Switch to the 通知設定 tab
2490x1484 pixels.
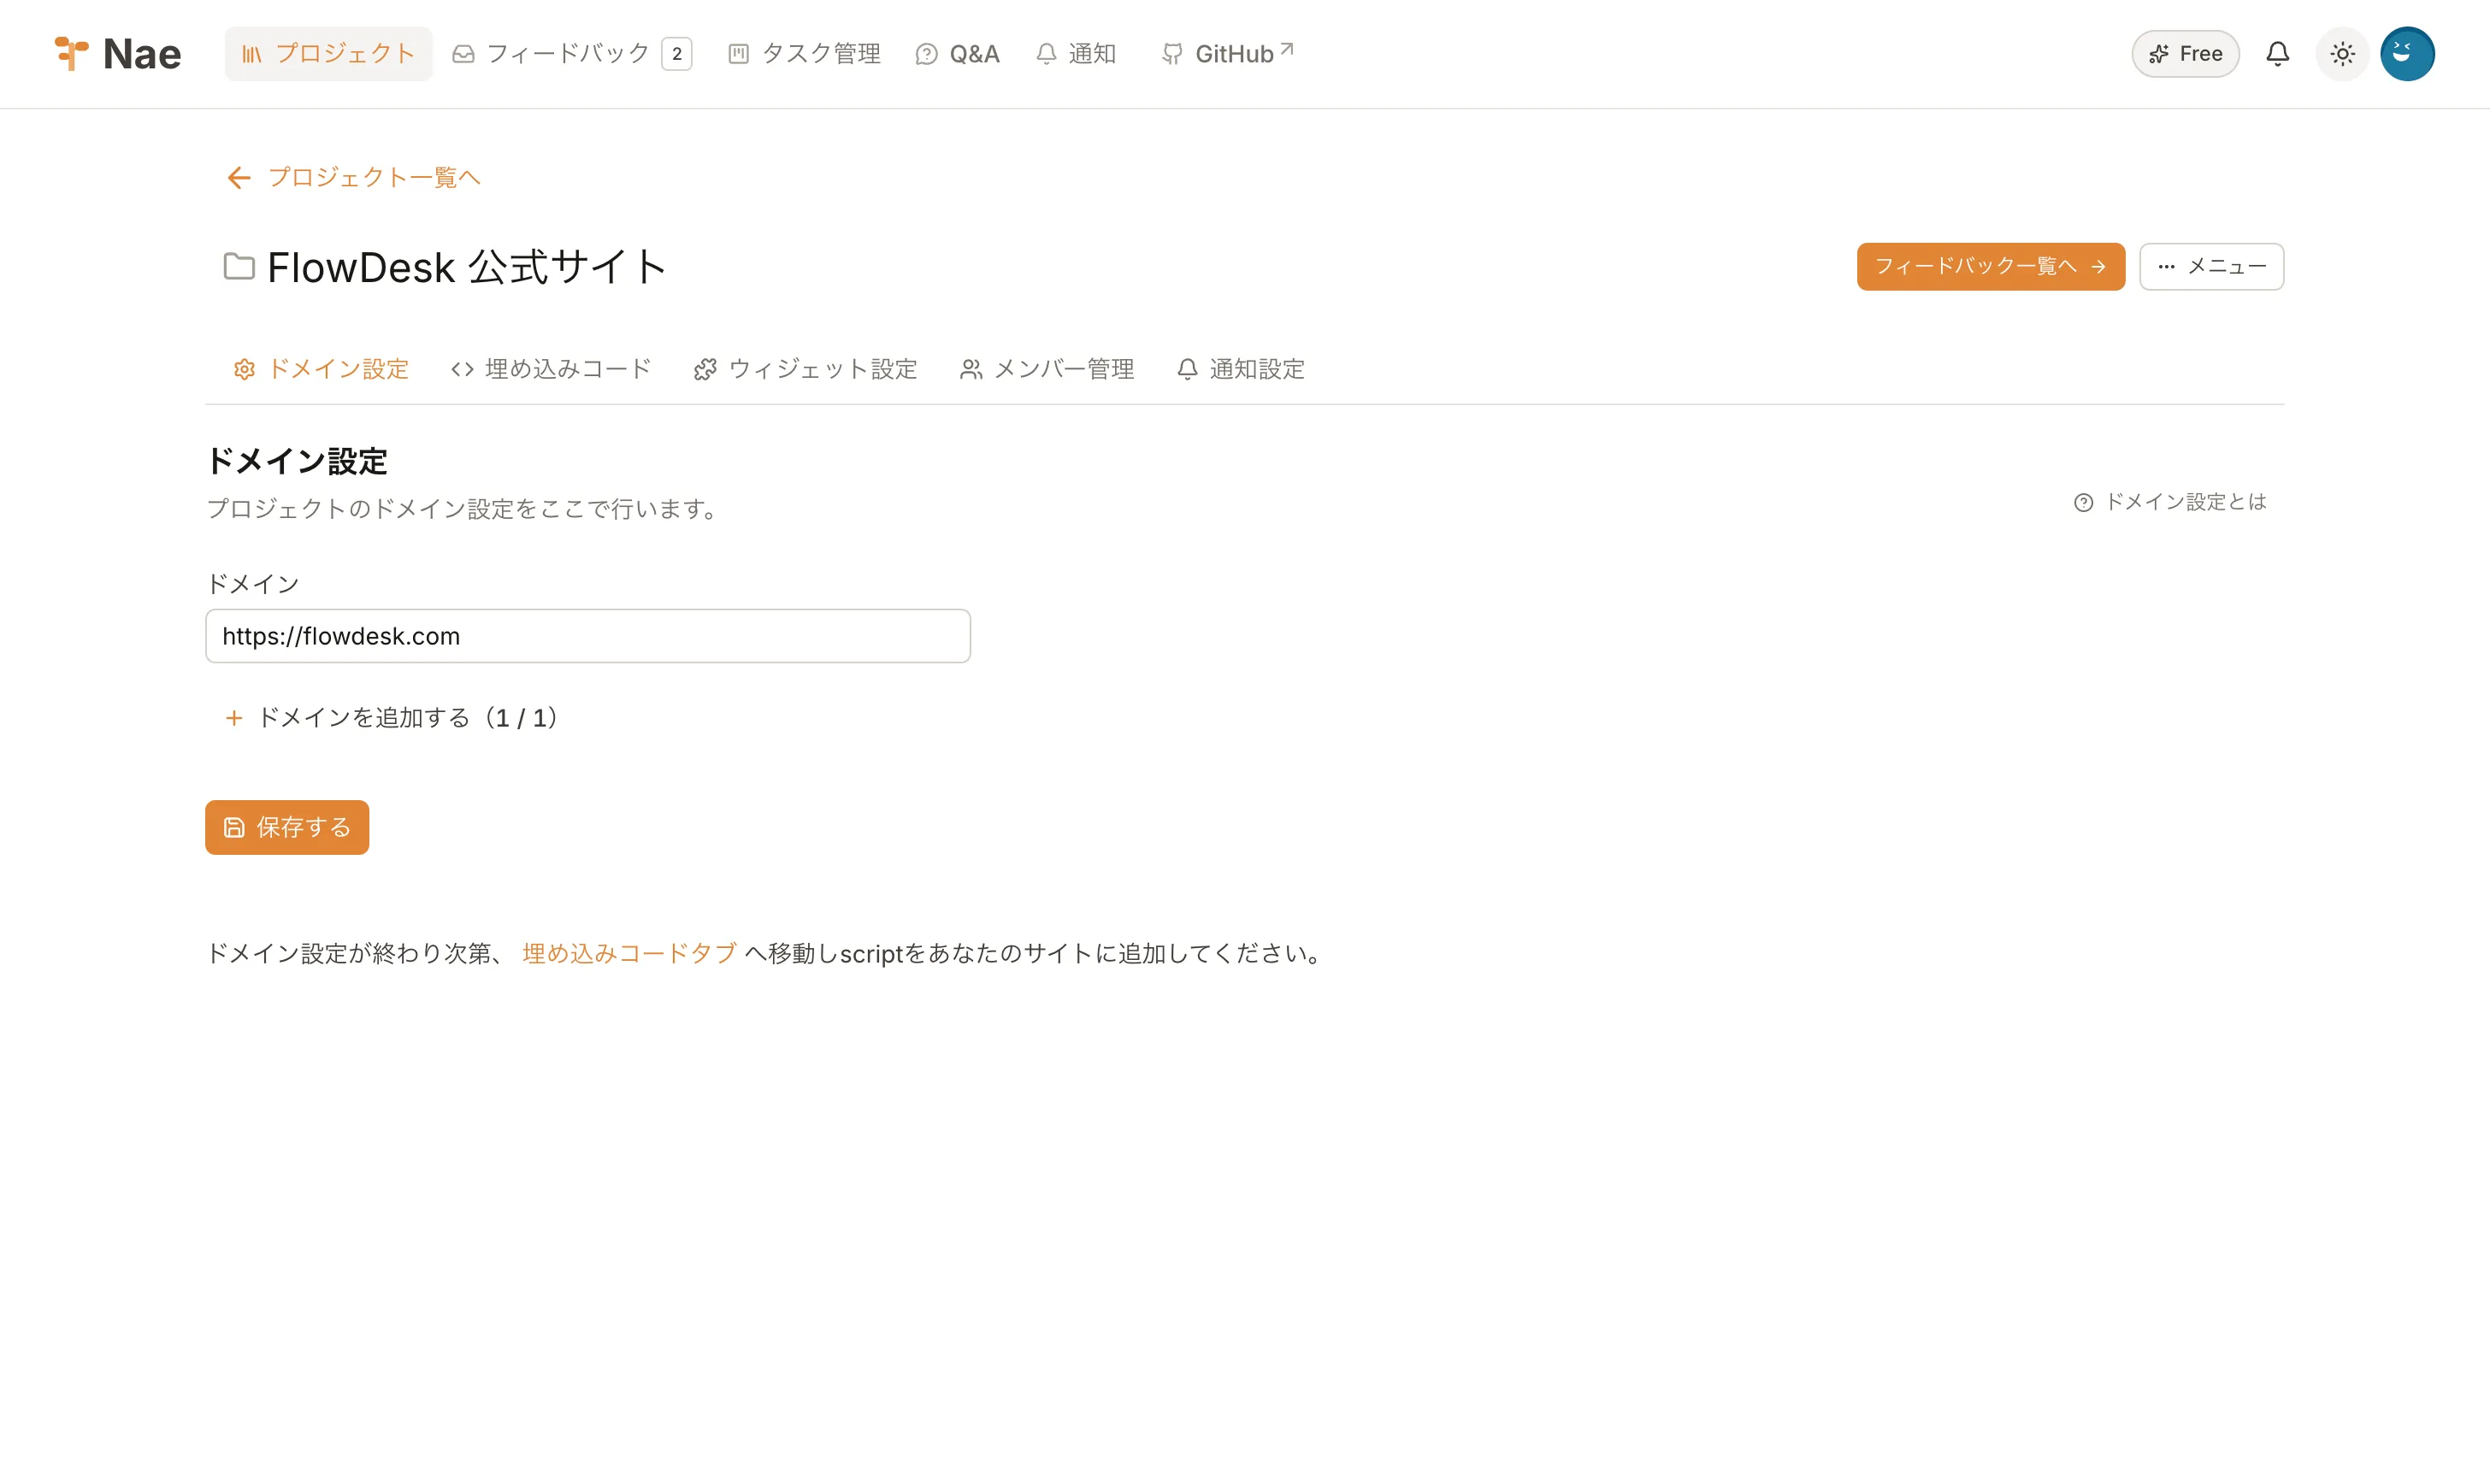click(x=1241, y=369)
